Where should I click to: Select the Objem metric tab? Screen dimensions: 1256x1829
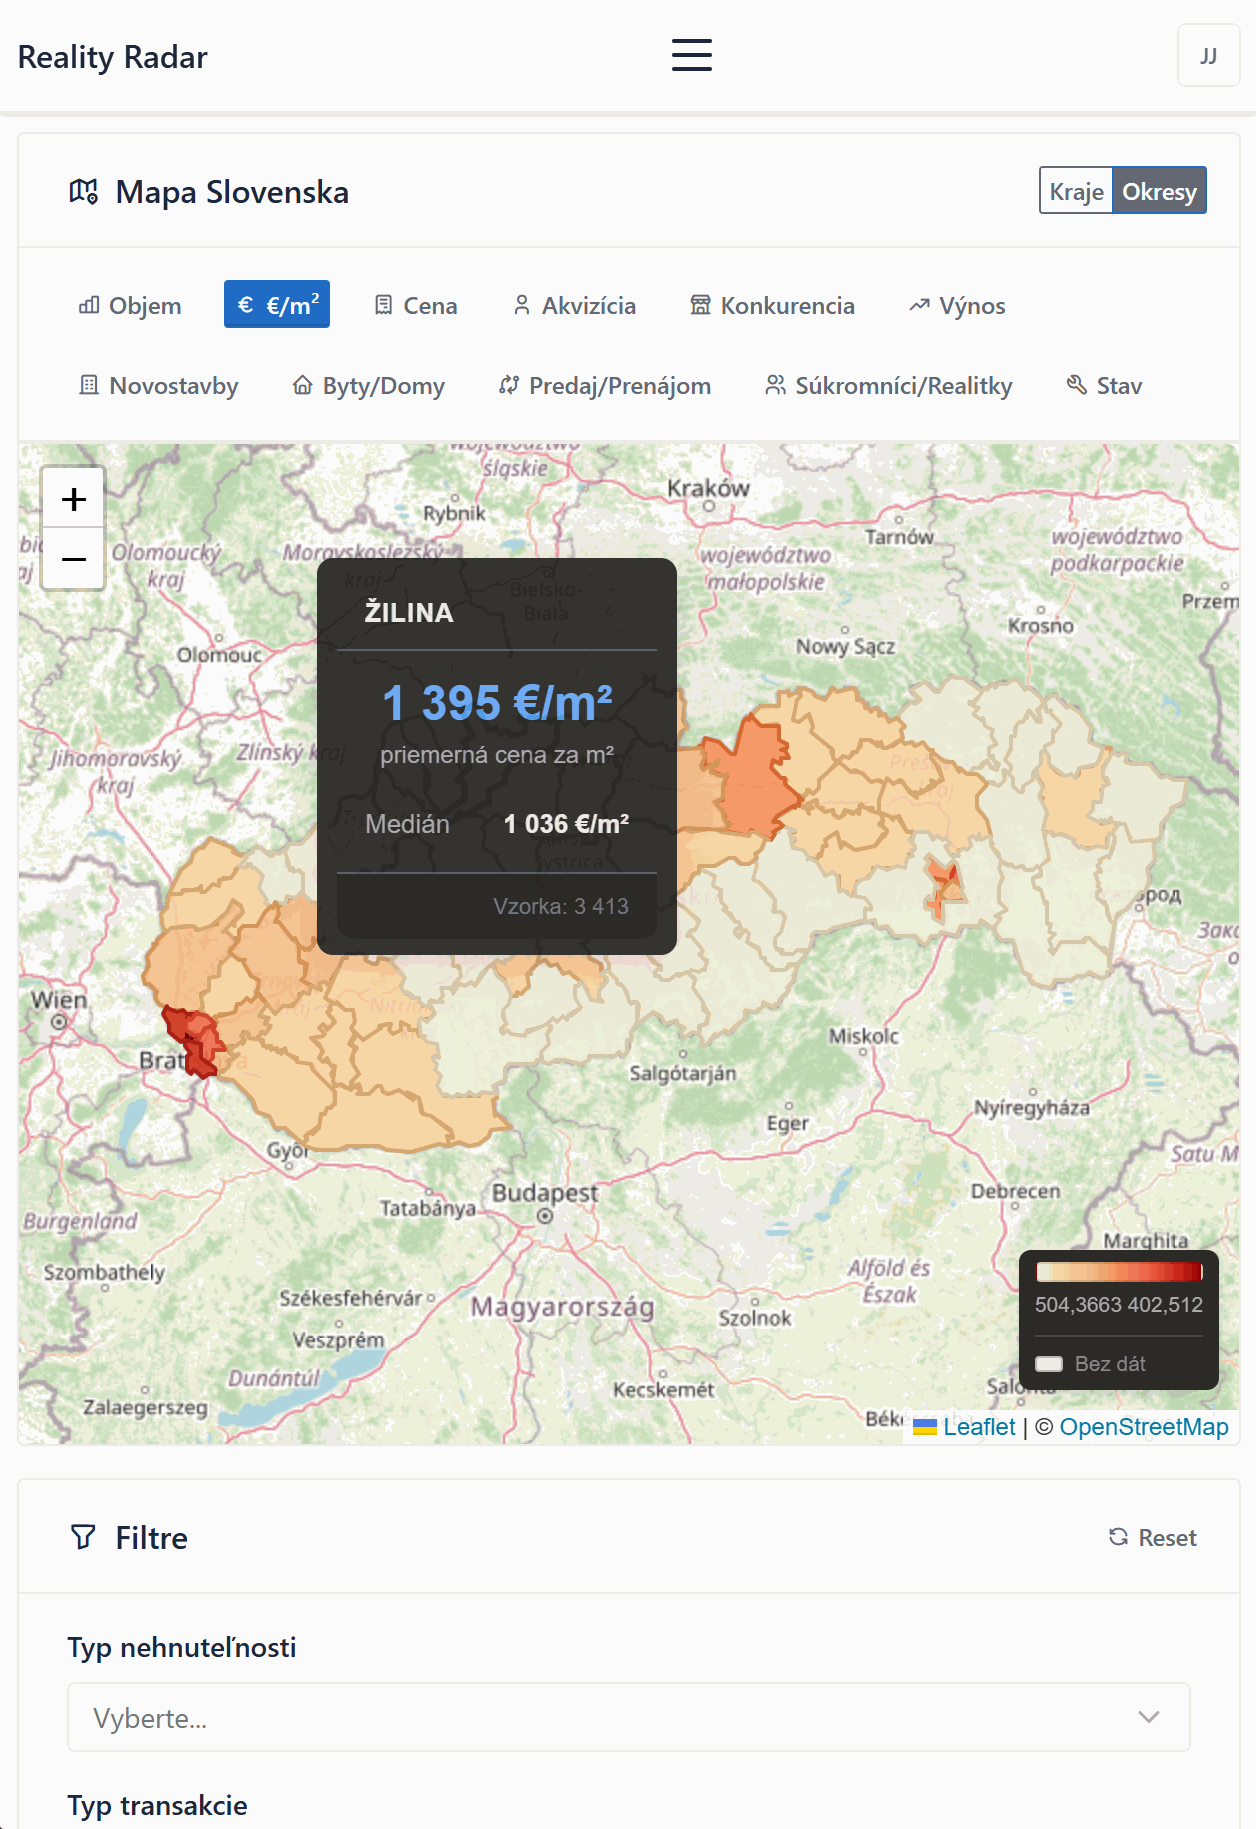click(x=130, y=305)
